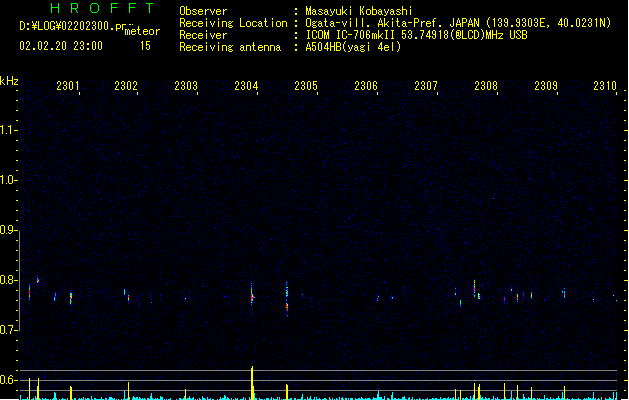The height and width of the screenshot is (400, 629).
Task: Click the 1.1 kHz frequency label
Action: [x=8, y=130]
